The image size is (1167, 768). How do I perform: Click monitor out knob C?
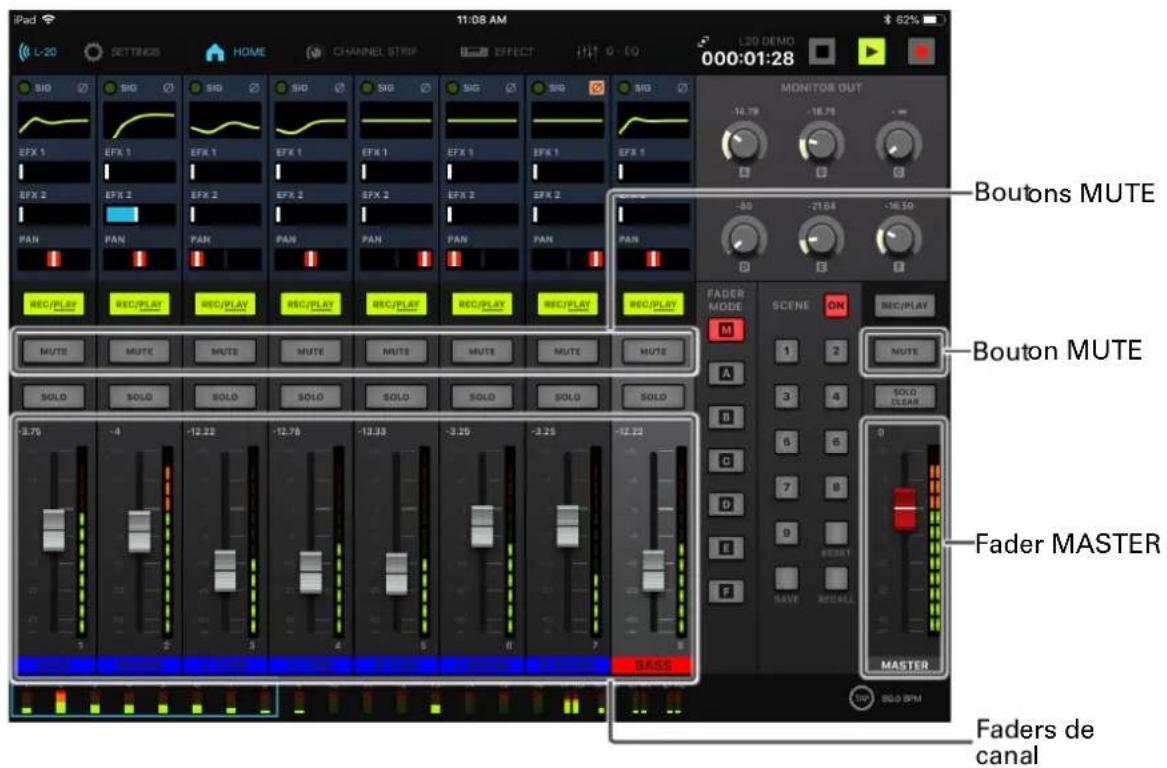pos(898,144)
